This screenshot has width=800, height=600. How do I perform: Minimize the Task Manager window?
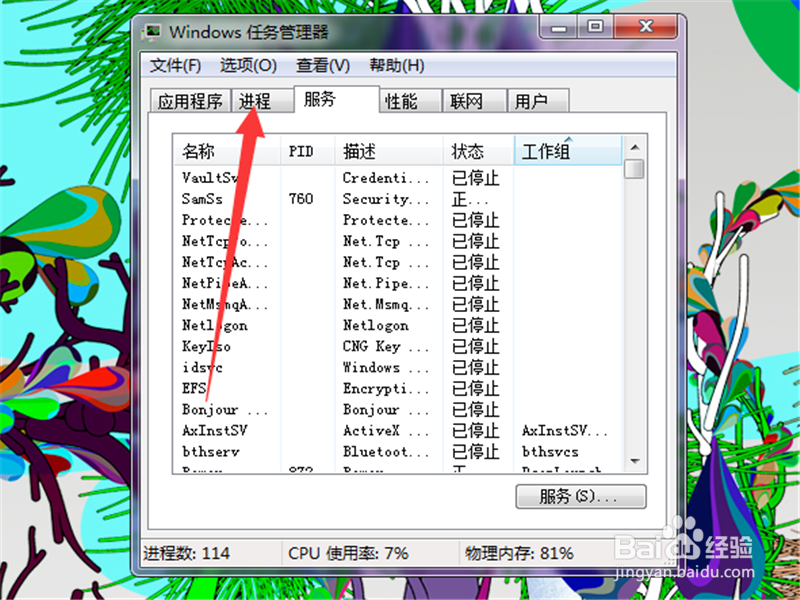[559, 28]
